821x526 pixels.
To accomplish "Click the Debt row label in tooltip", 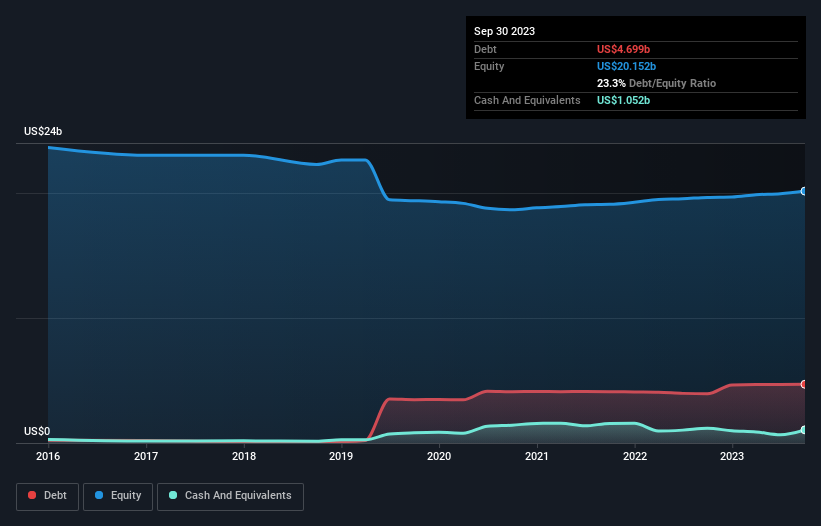I will 485,49.
